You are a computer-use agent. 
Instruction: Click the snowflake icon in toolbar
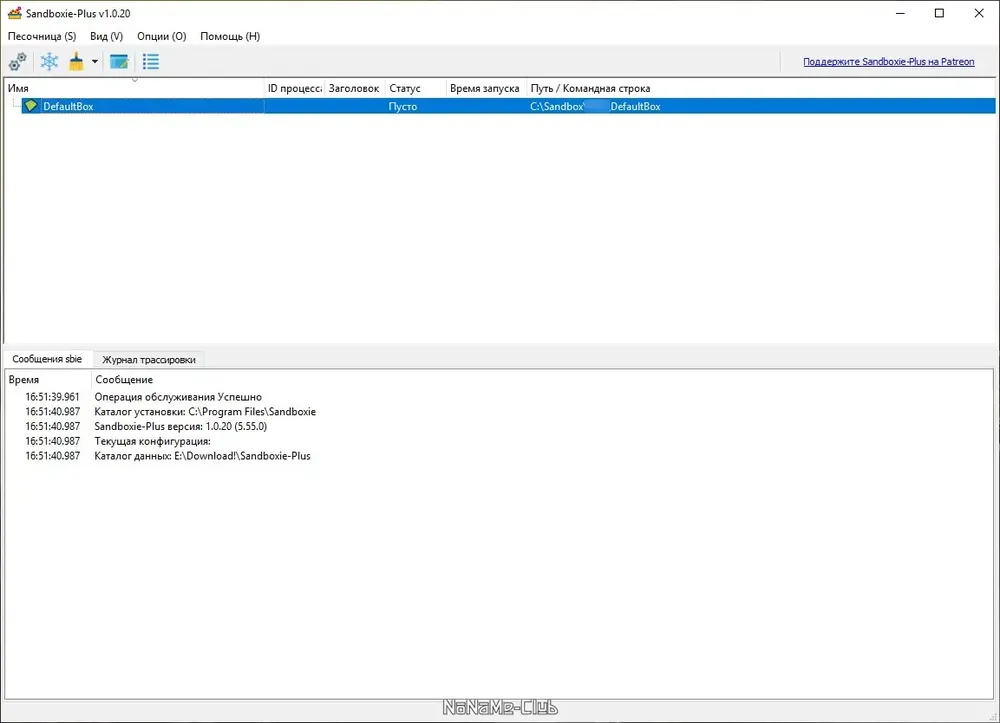(49, 62)
